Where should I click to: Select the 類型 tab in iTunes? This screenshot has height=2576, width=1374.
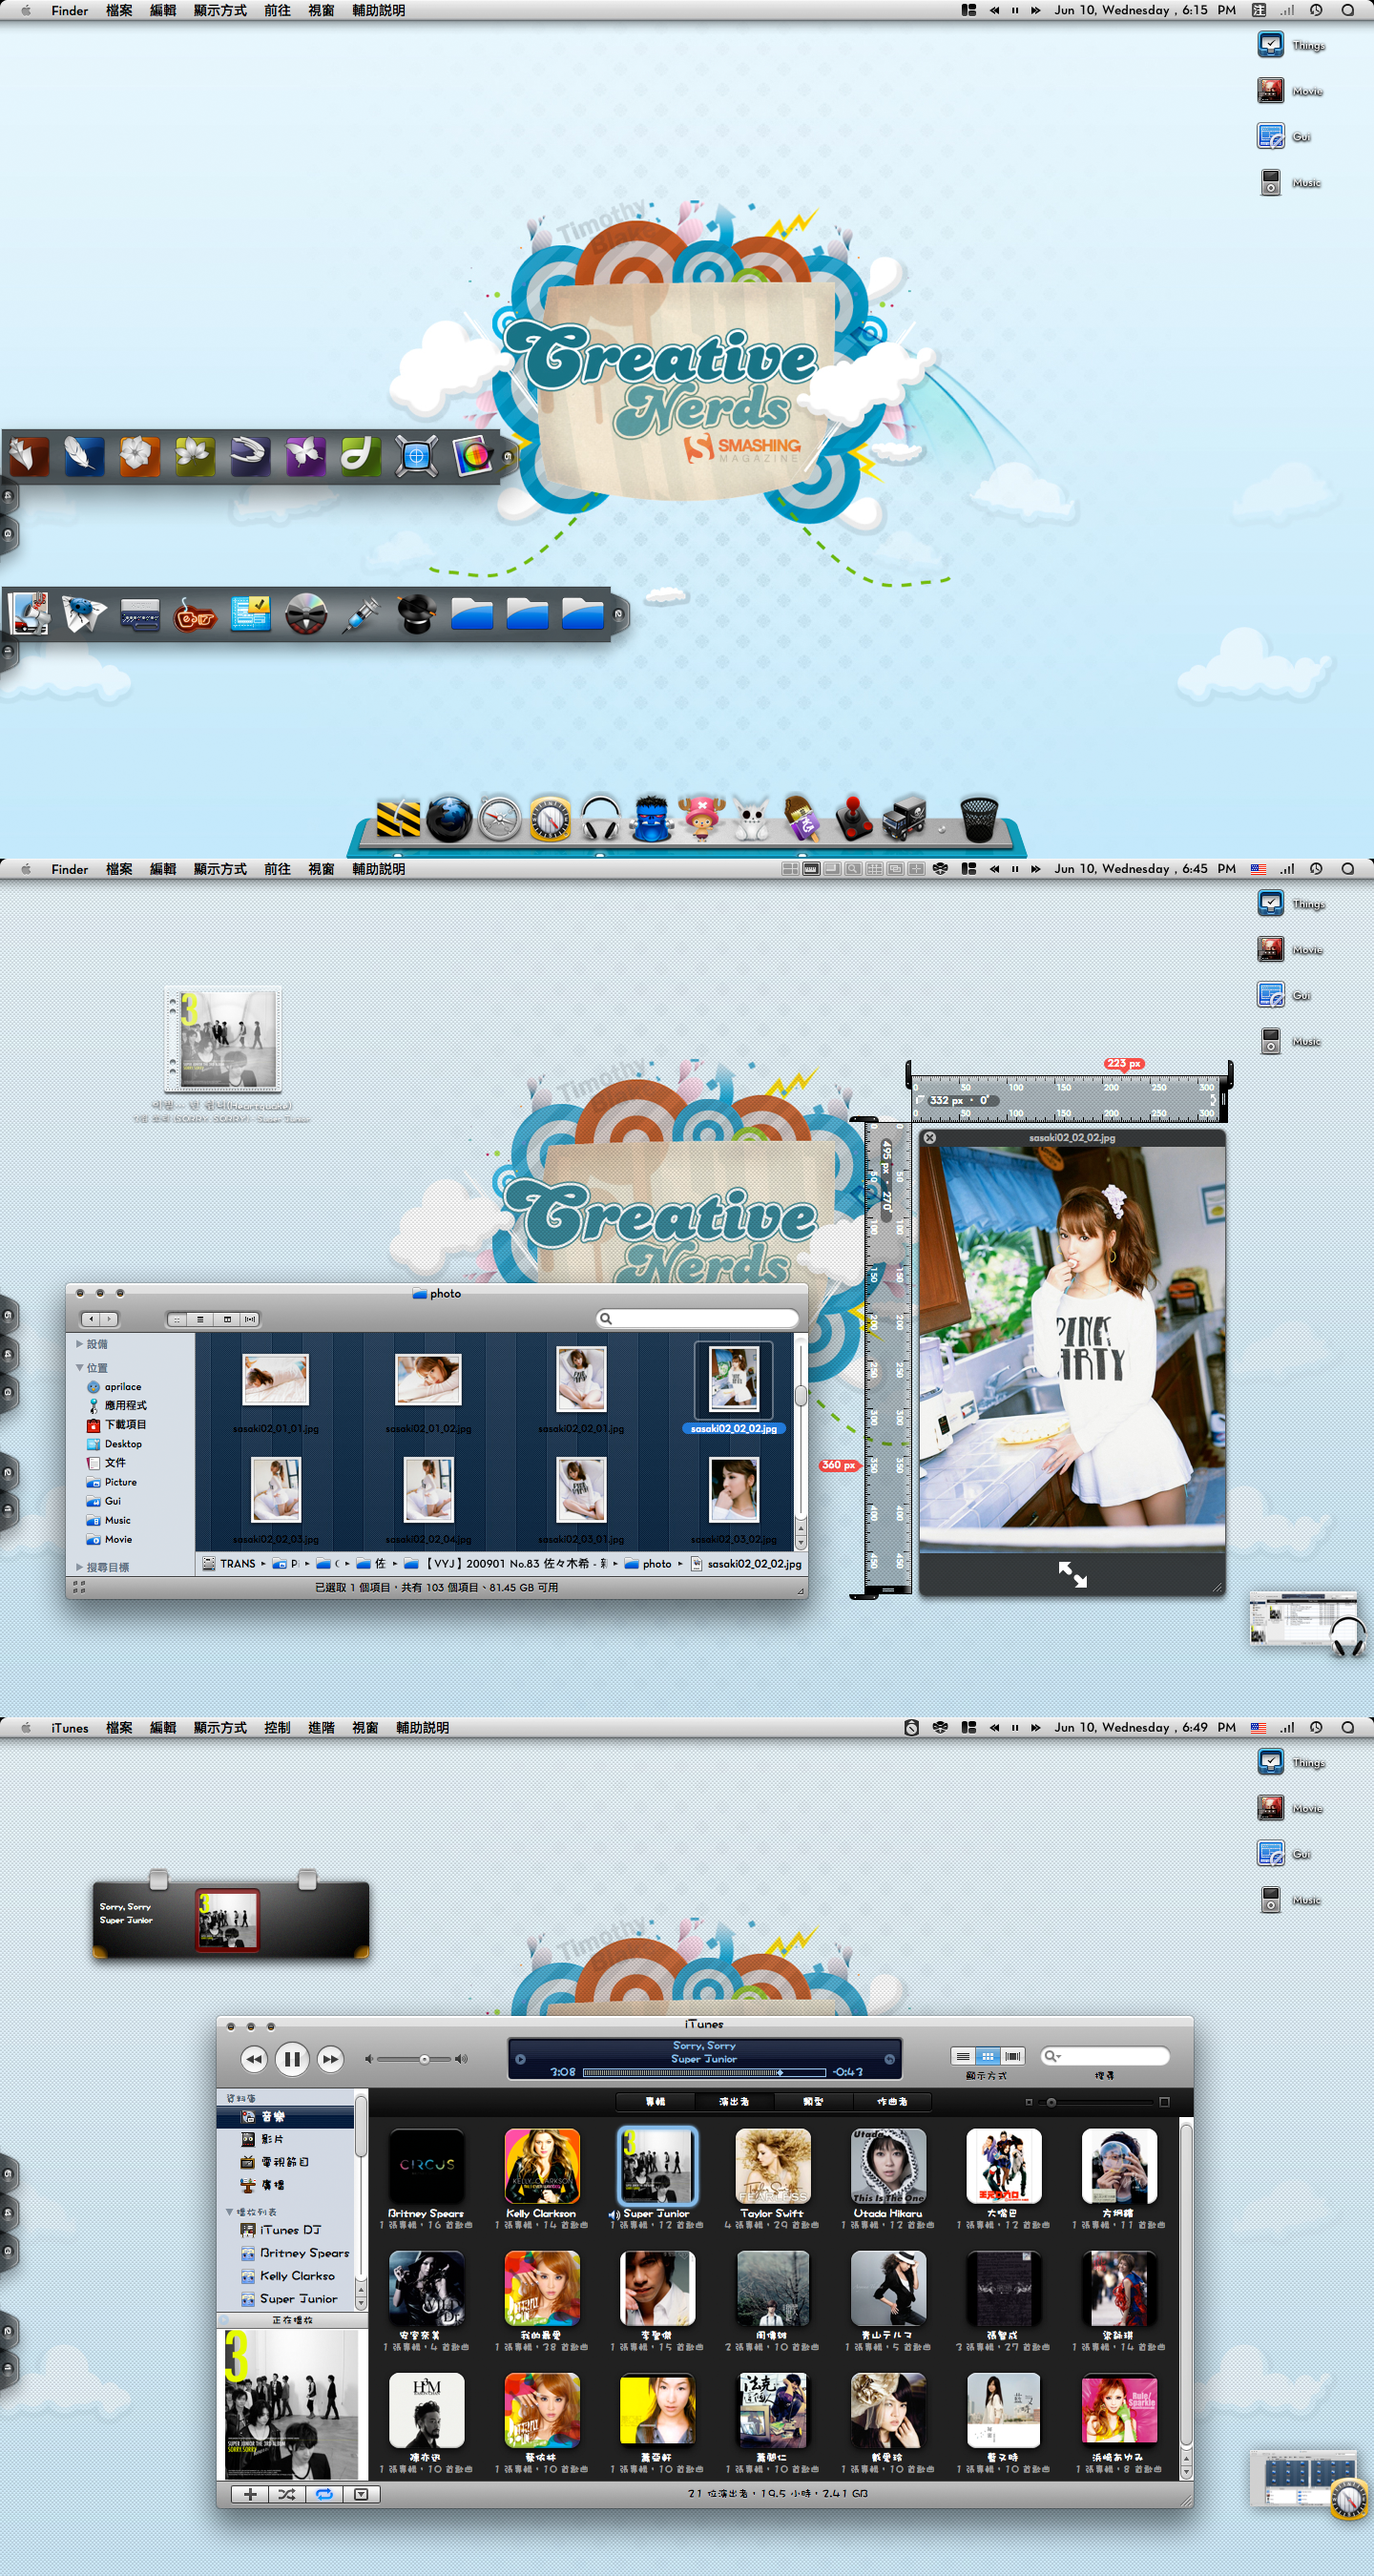813,2102
